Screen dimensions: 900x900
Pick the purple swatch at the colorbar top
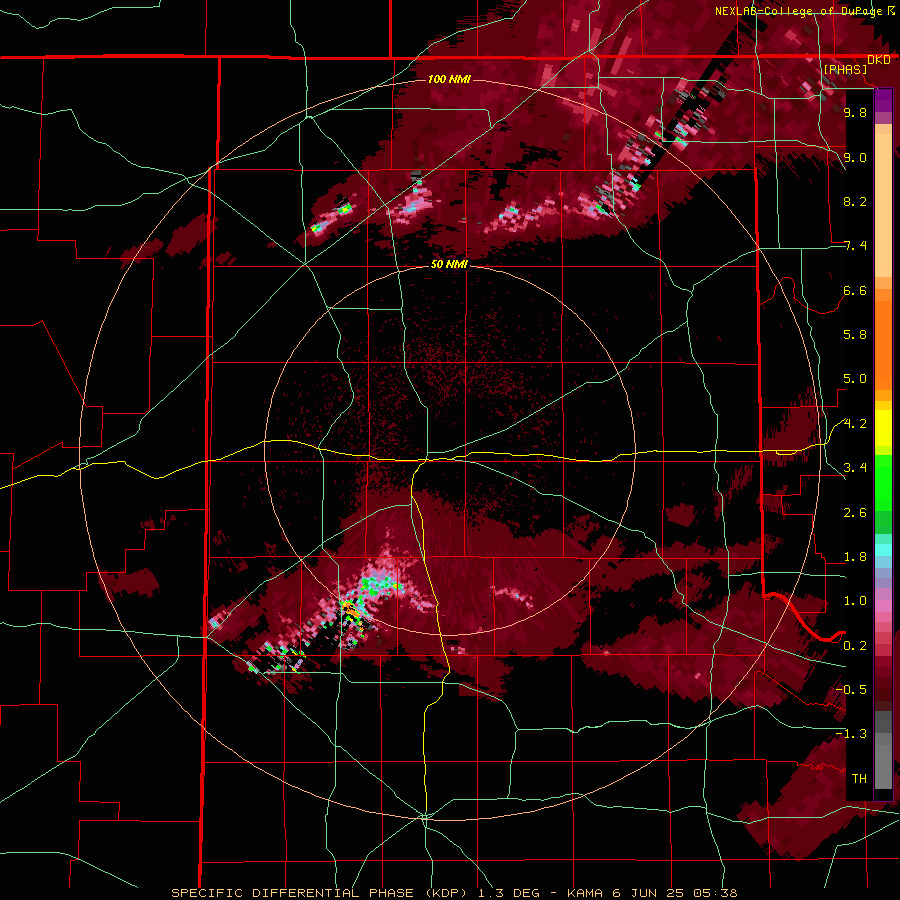[x=883, y=100]
